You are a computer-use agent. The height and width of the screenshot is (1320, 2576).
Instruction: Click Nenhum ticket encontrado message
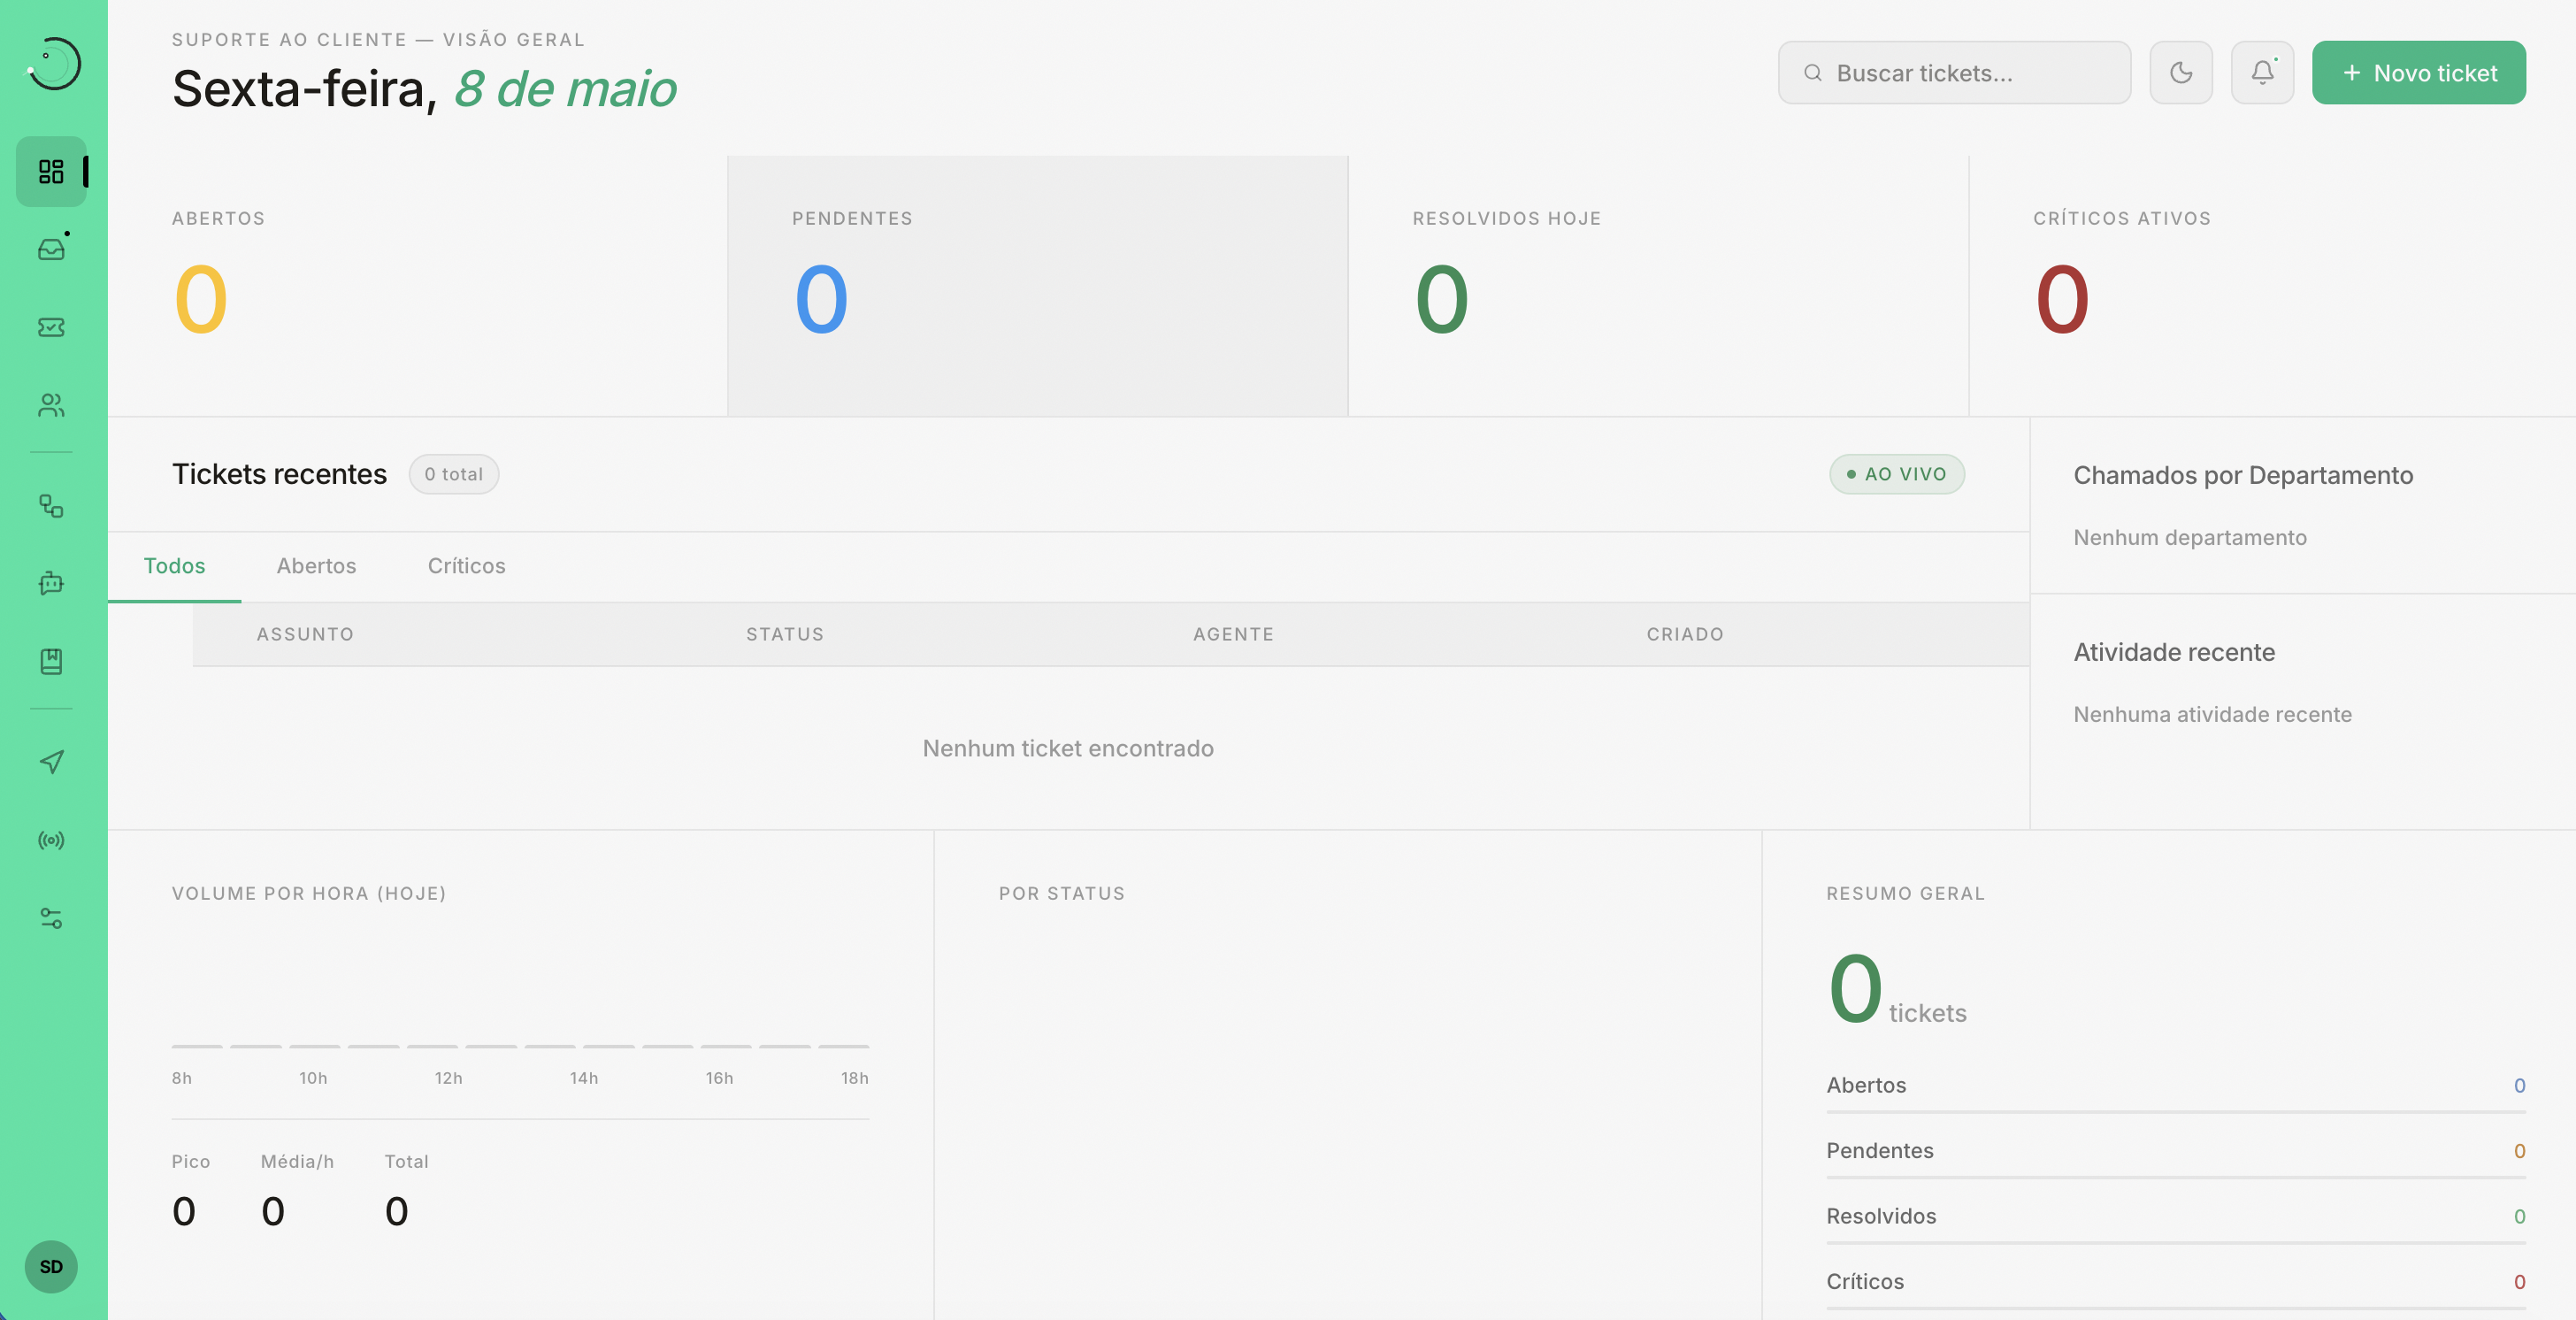(1068, 748)
